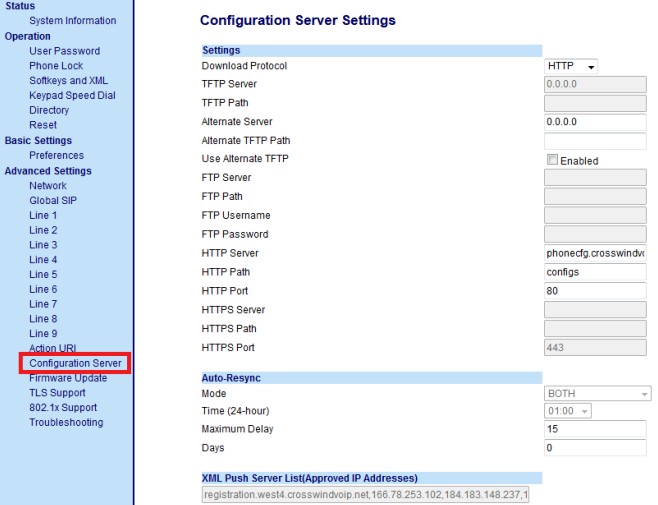Open Softkeys and XML settings

coord(68,81)
